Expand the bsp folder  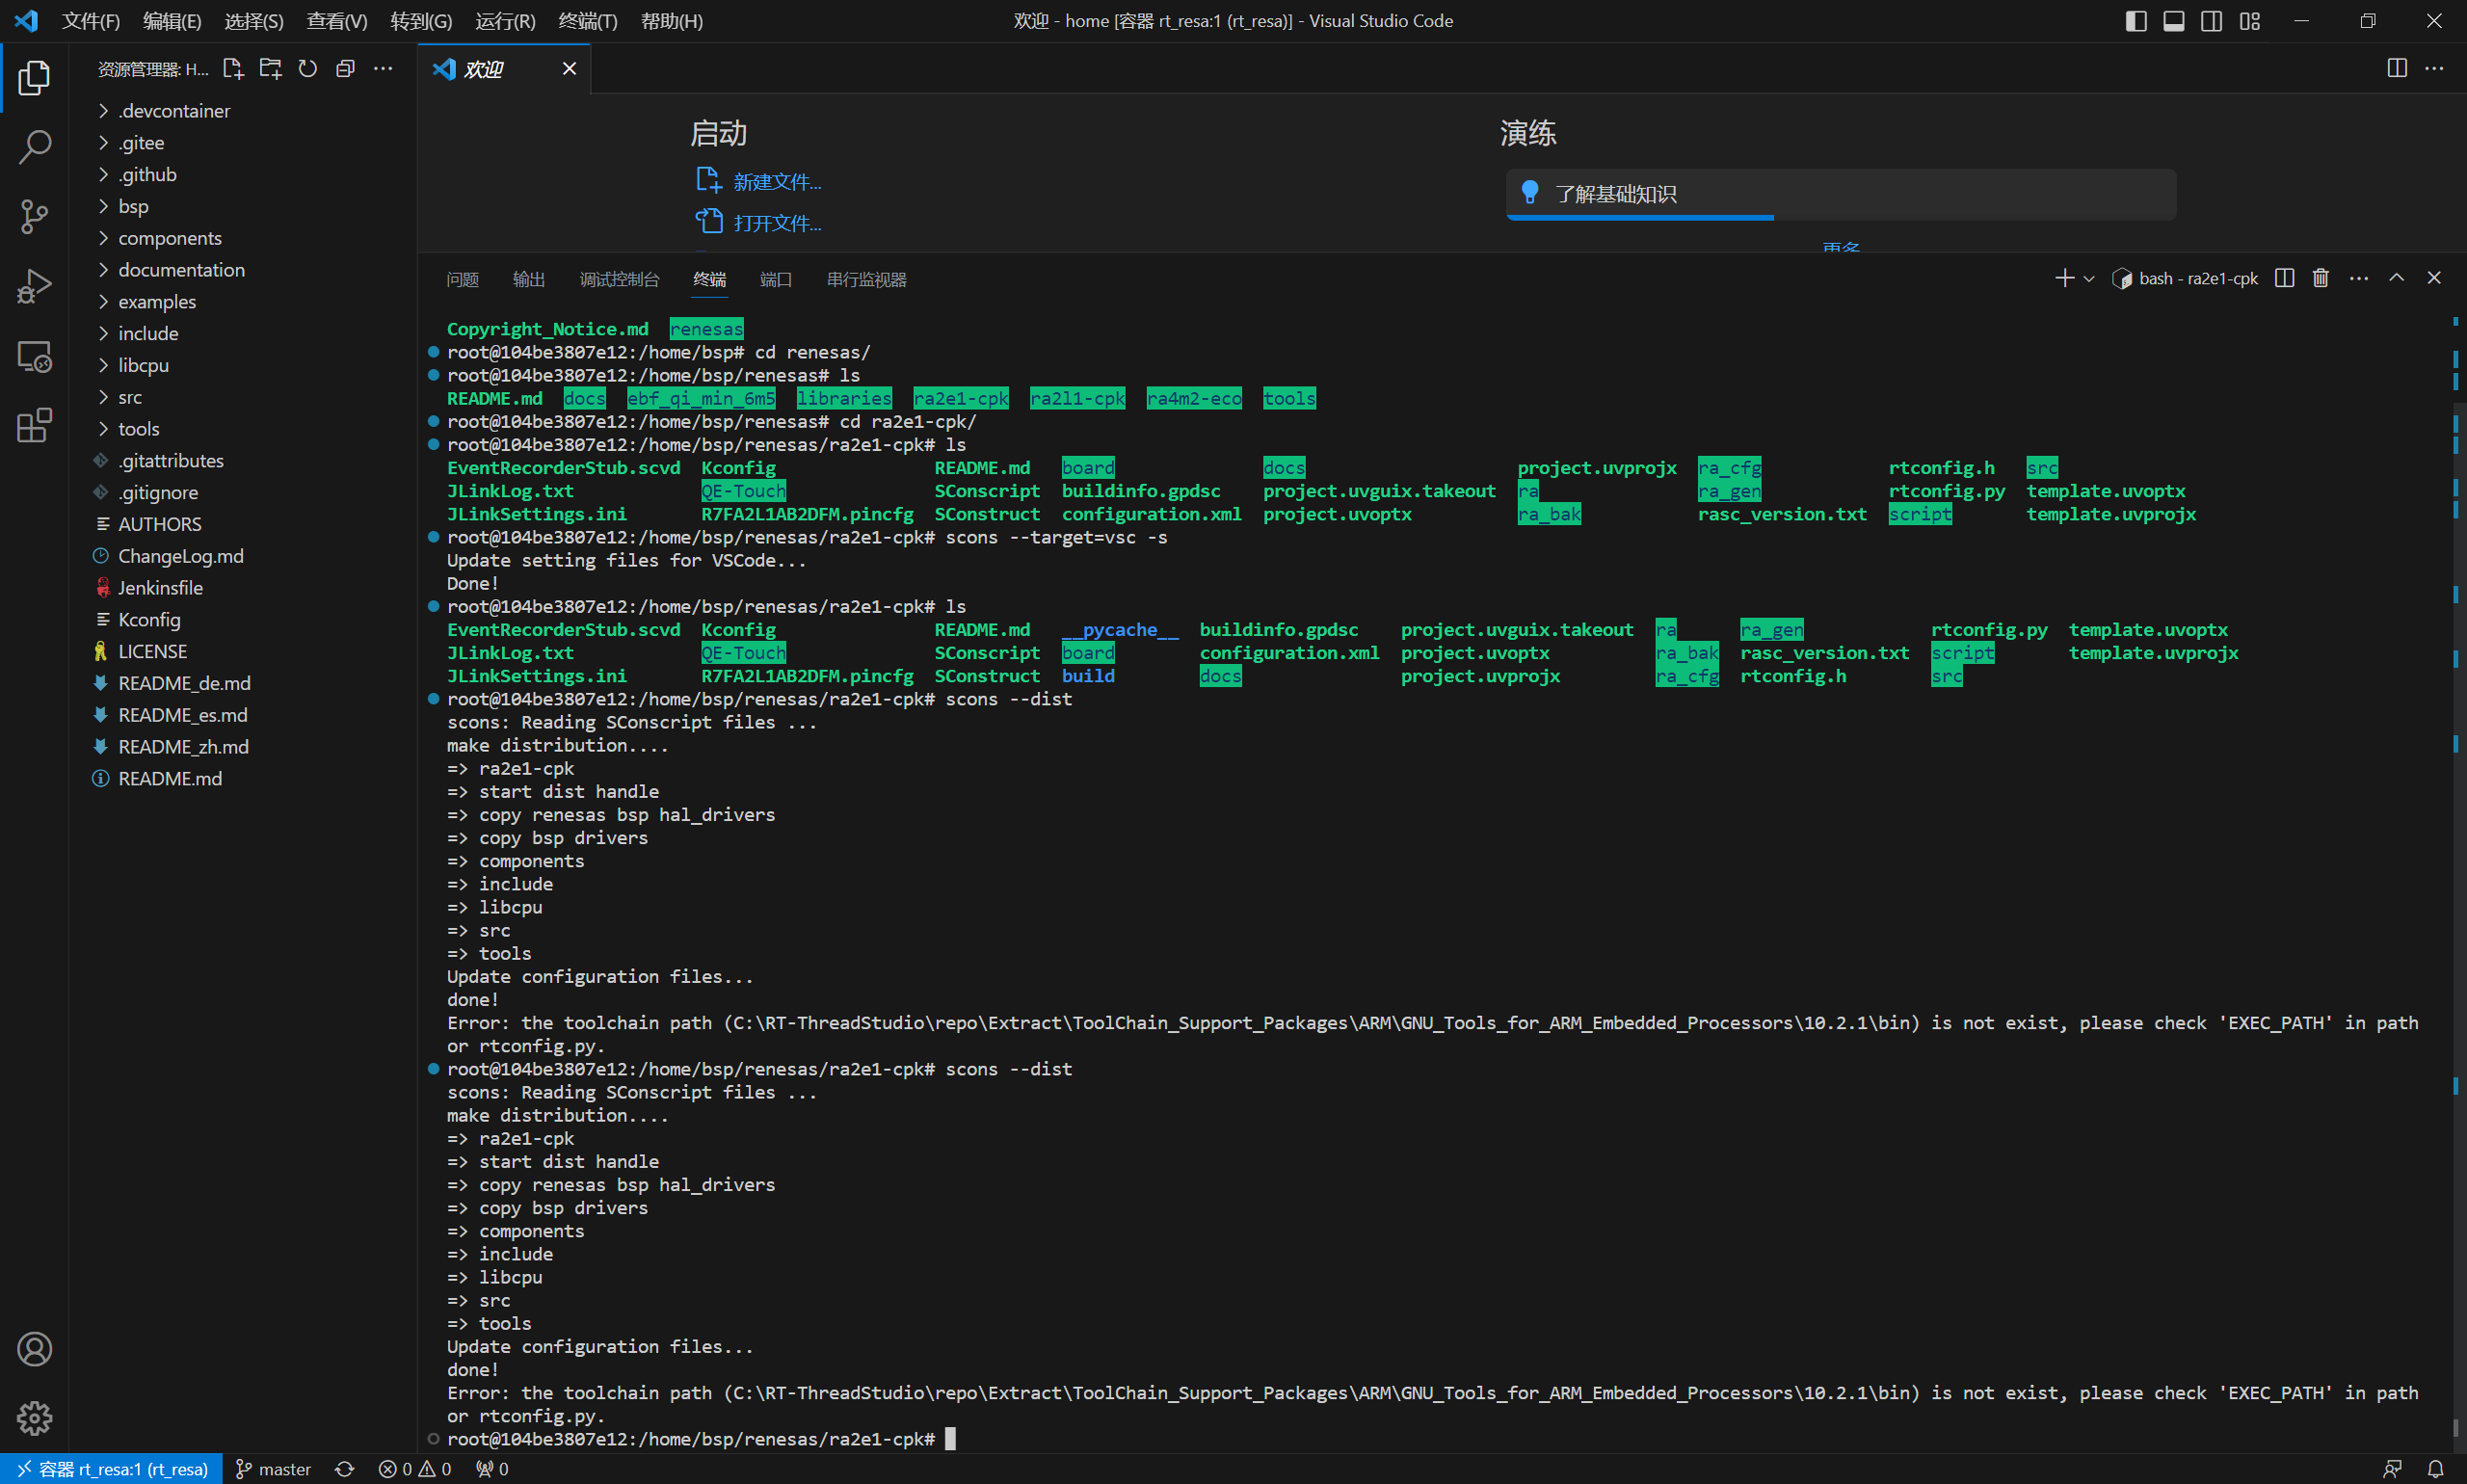pos(243,206)
